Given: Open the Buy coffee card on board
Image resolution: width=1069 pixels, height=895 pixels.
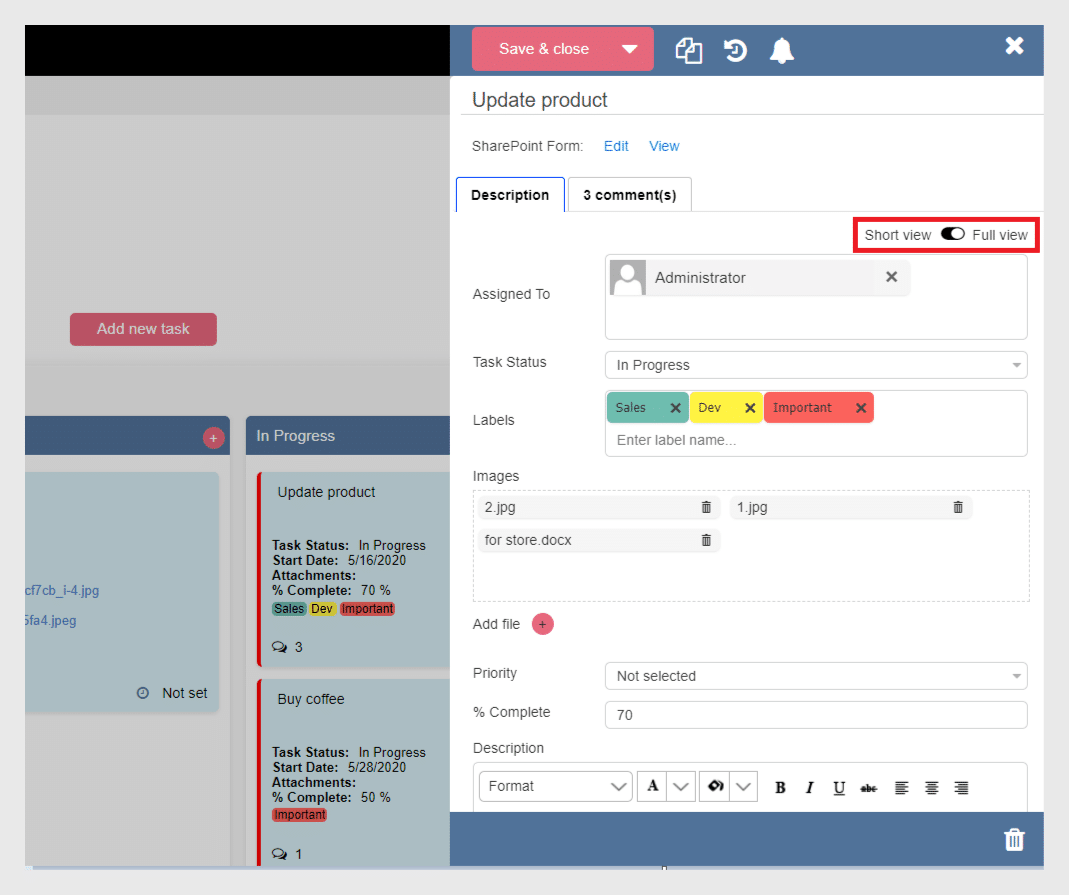Looking at the screenshot, I should pos(354,772).
